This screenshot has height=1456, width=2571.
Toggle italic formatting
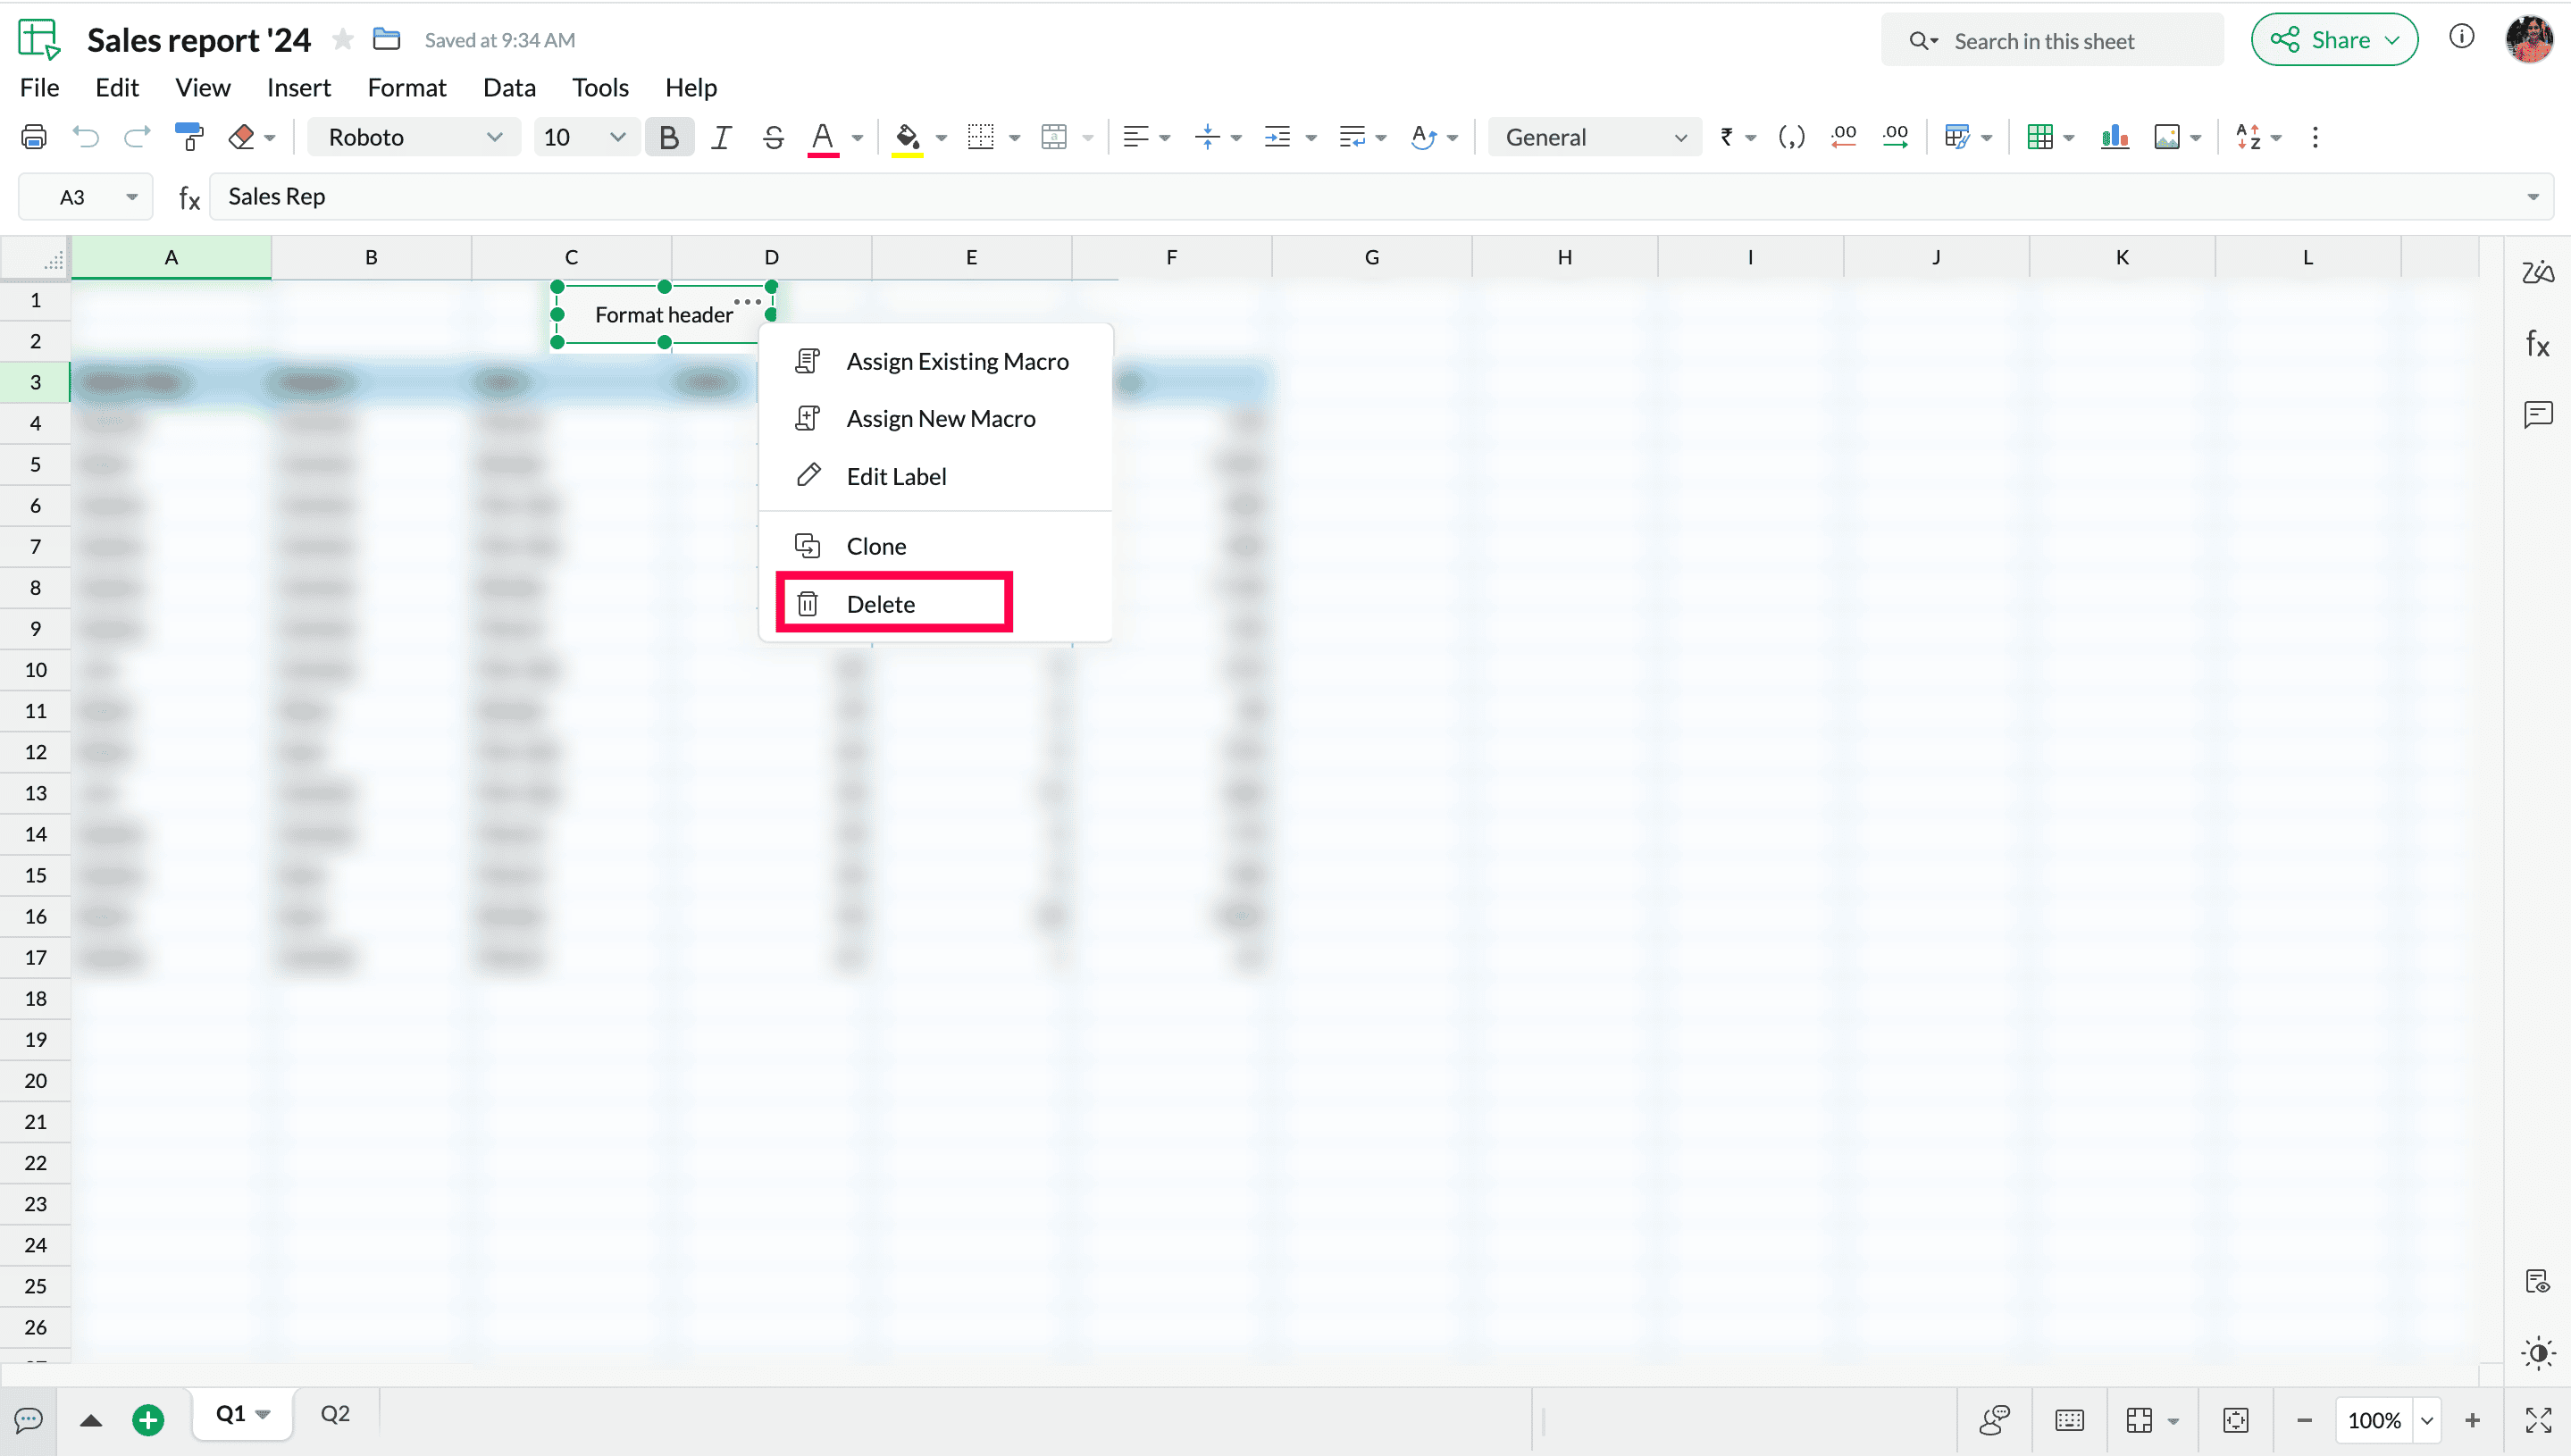pos(721,137)
